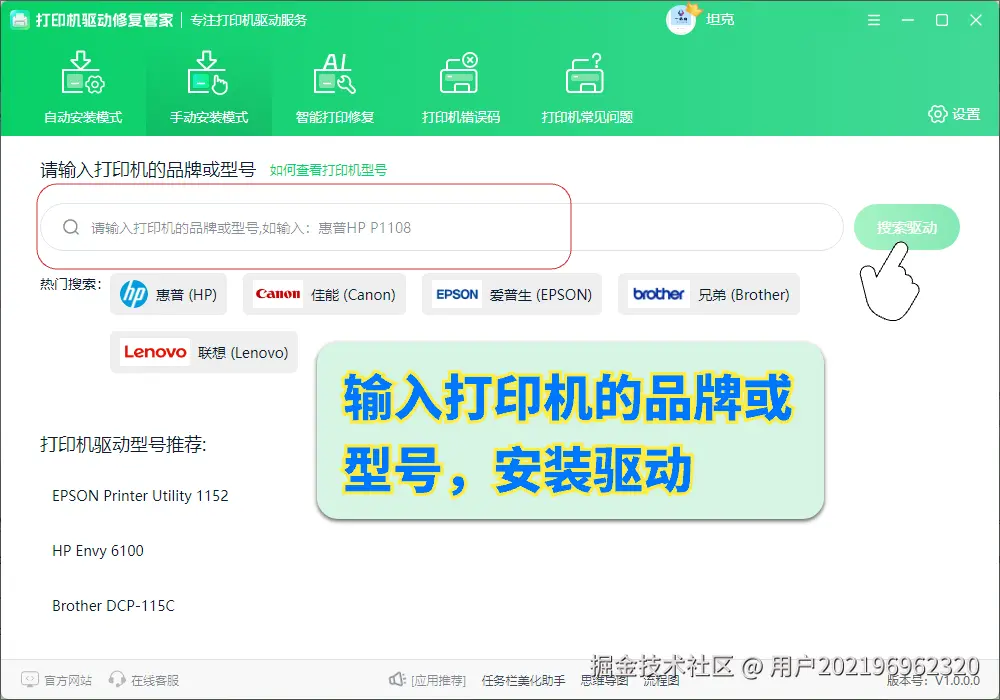
Task: Select the 兄弟 (Brother) hot search brand
Action: (x=709, y=294)
